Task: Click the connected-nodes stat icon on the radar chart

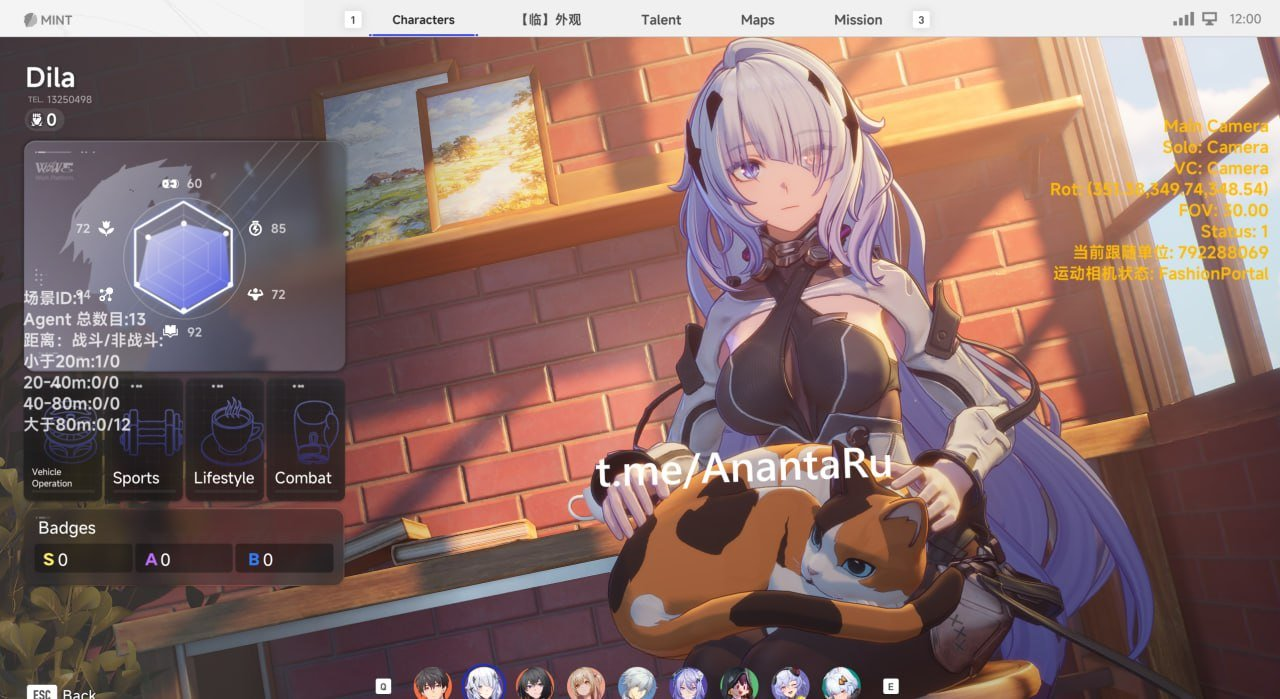Action: (x=106, y=294)
